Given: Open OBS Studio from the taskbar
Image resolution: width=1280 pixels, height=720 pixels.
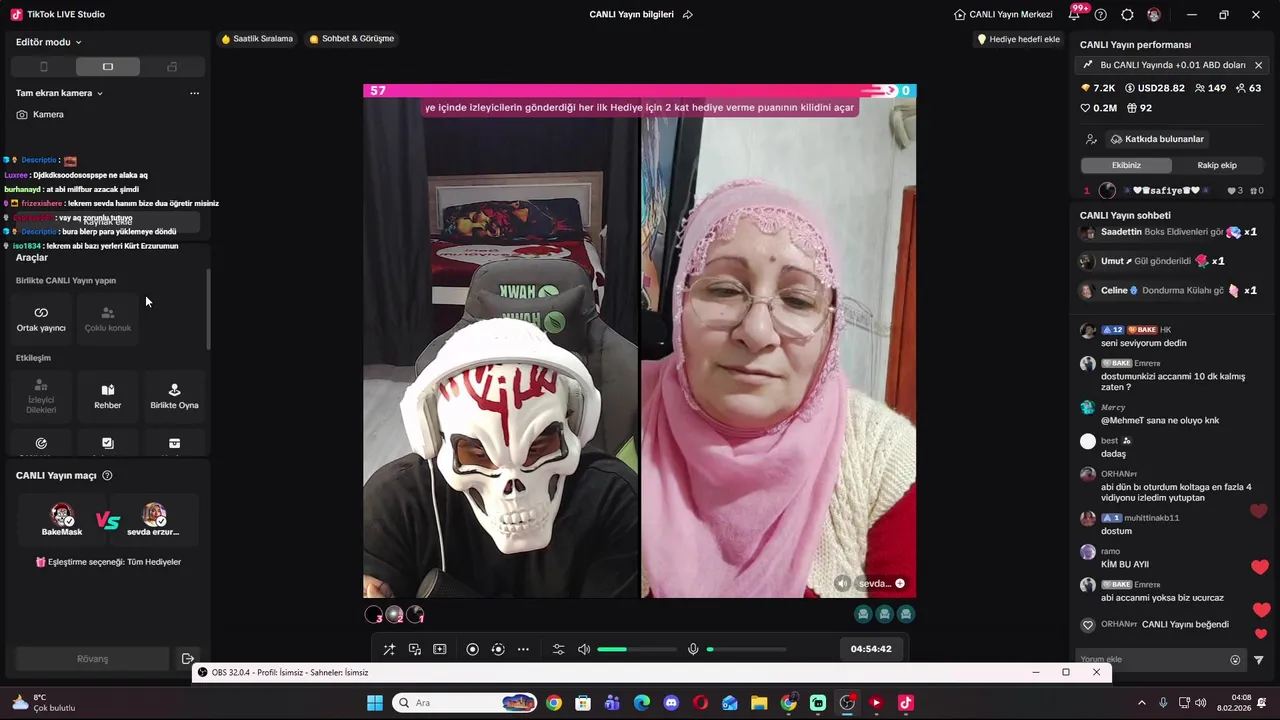Looking at the screenshot, I should tap(847, 703).
